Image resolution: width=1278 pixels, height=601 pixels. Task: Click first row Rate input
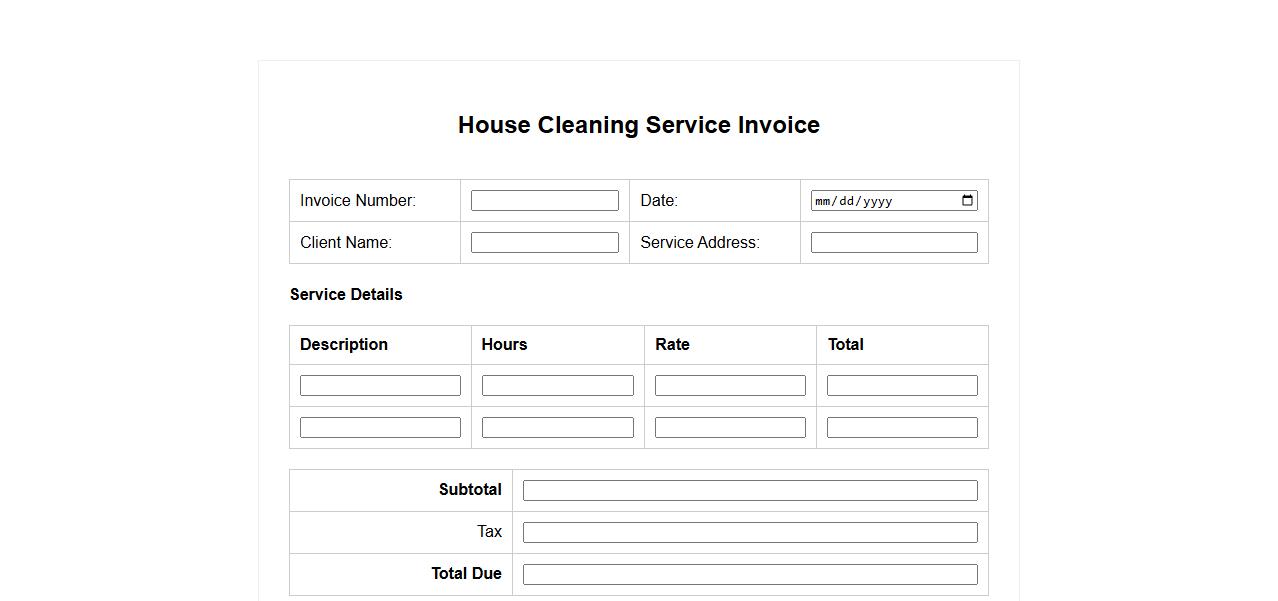click(x=730, y=386)
